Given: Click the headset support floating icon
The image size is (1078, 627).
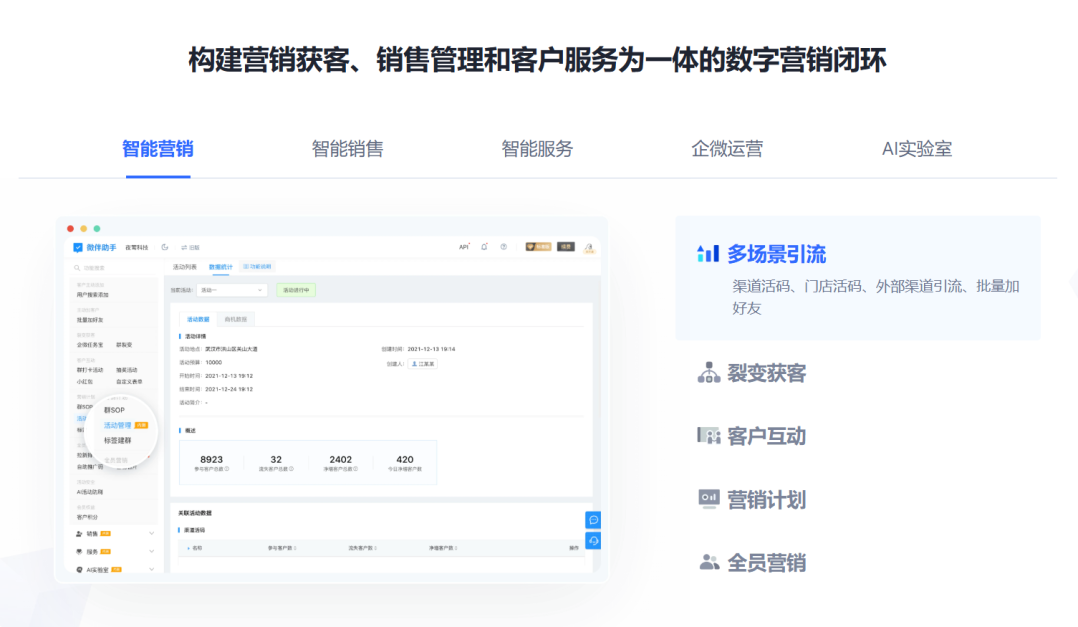Looking at the screenshot, I should (x=594, y=541).
